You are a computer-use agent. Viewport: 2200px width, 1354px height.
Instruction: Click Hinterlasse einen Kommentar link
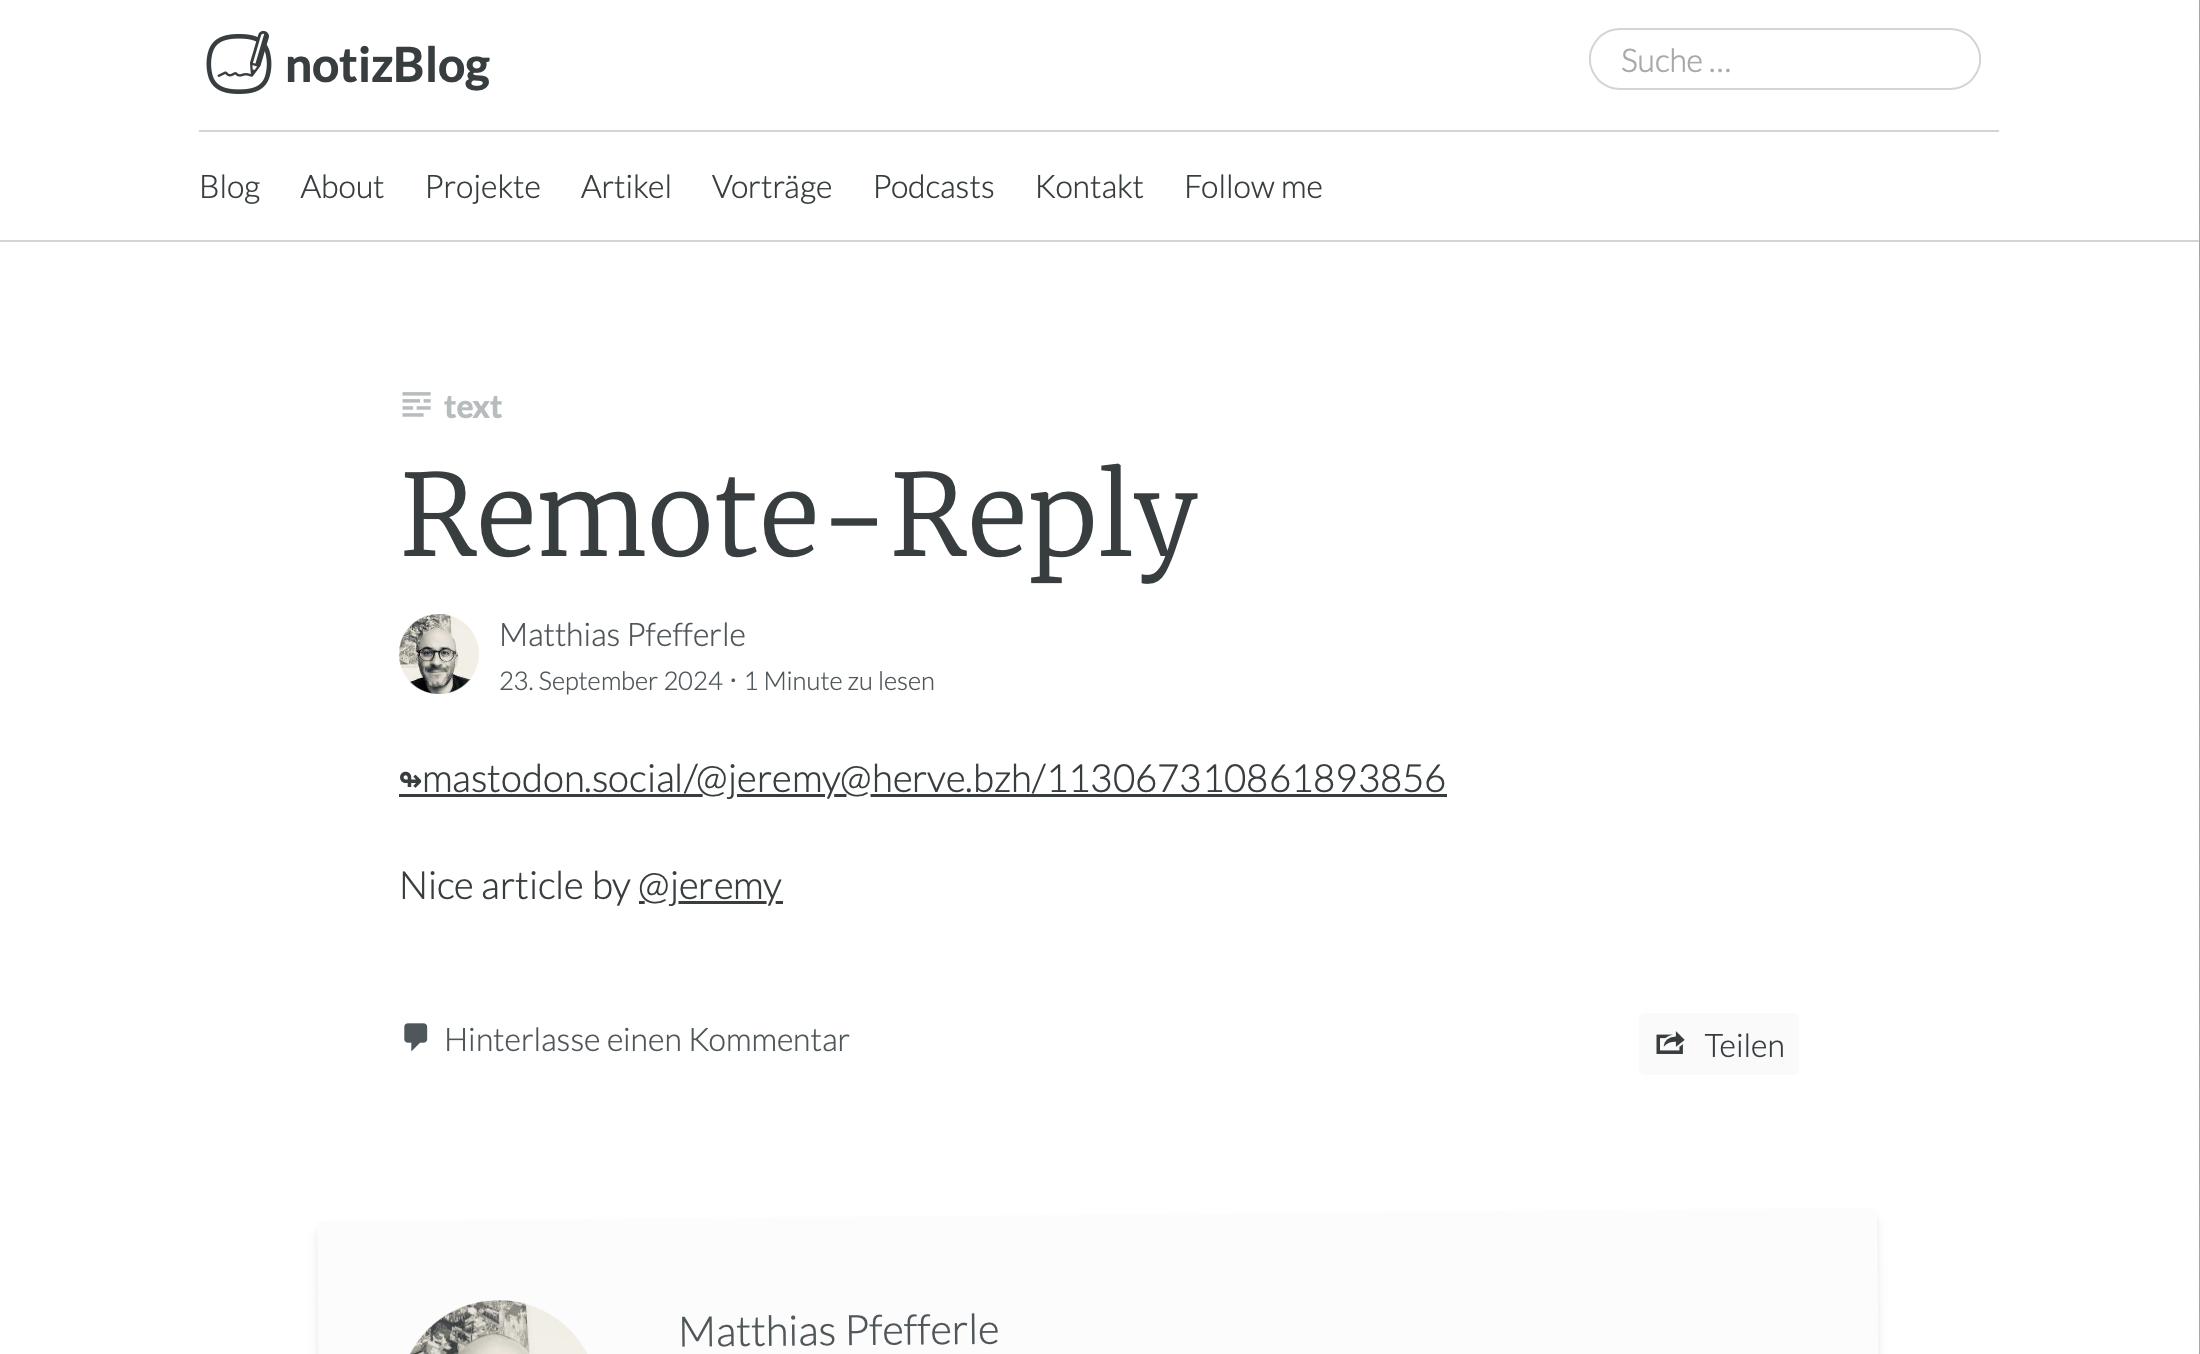pos(647,1040)
